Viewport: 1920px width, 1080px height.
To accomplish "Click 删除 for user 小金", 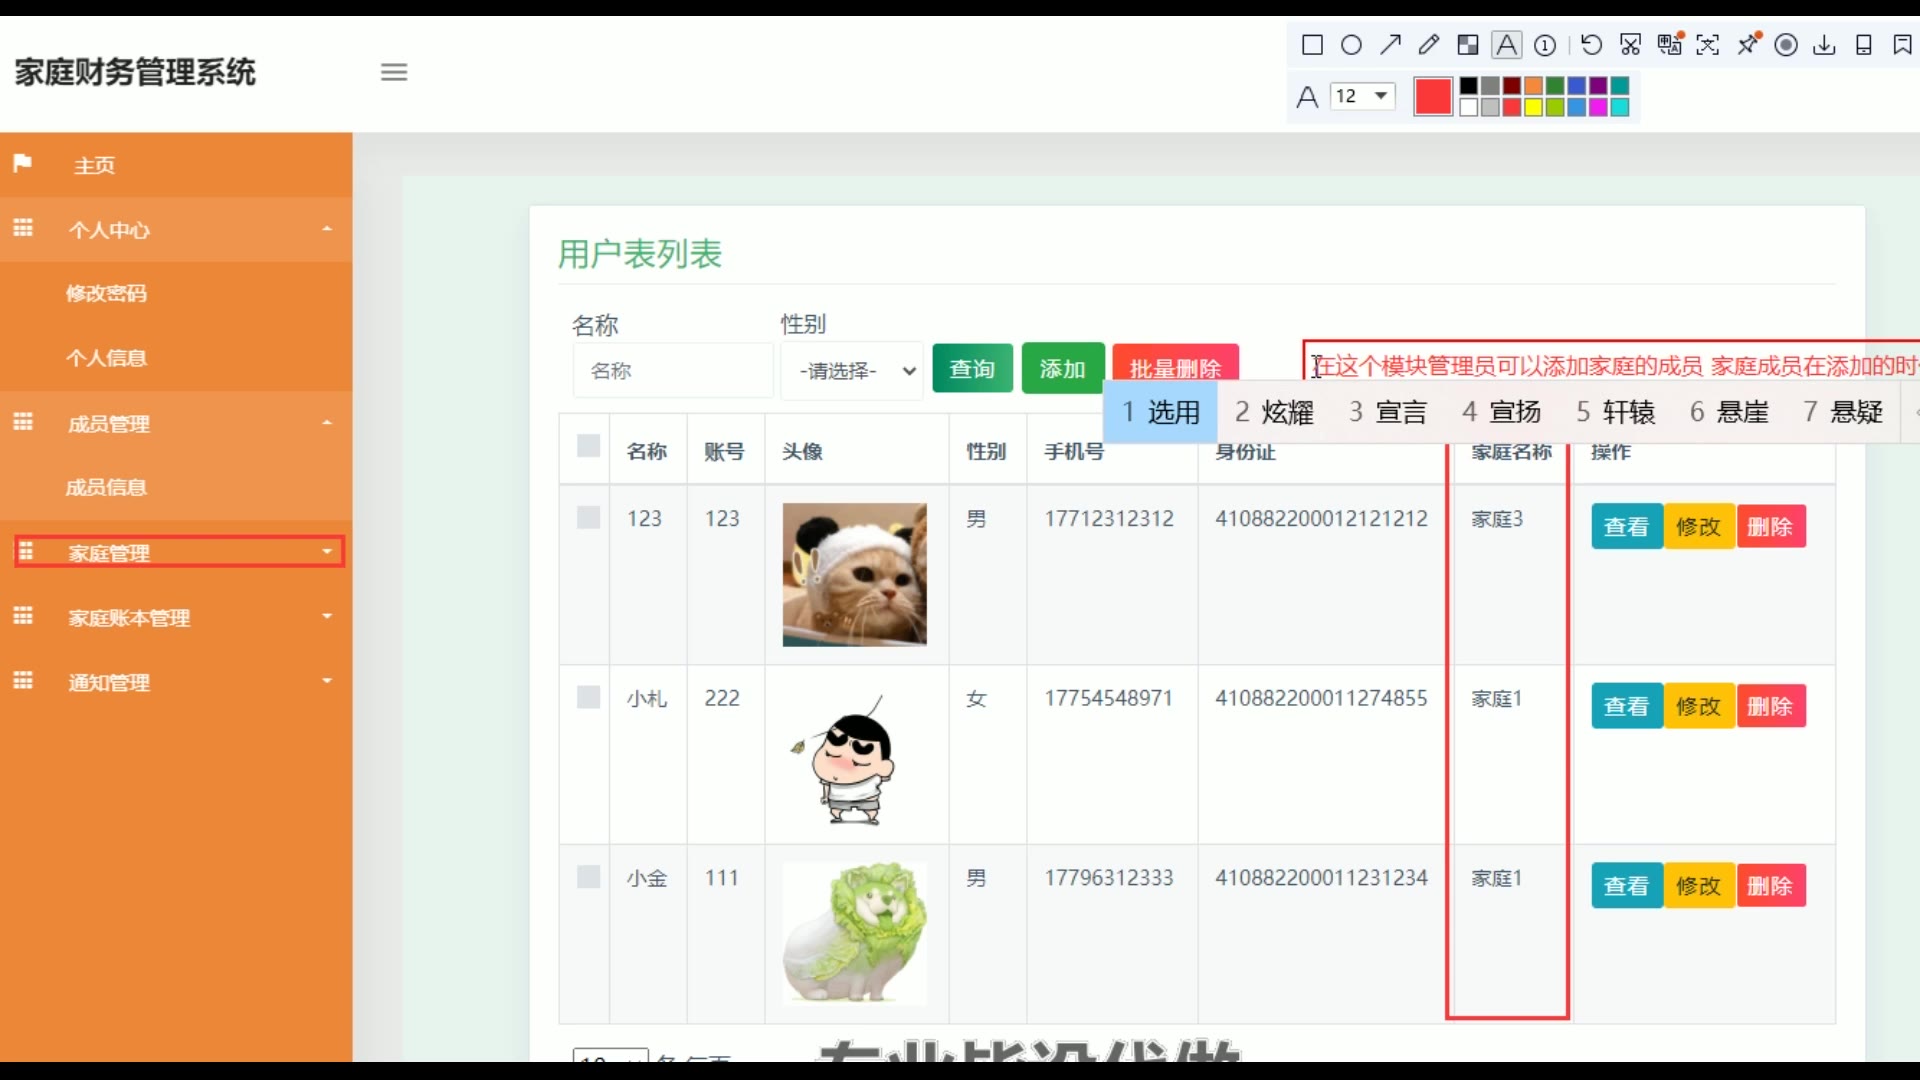I will pos(1770,885).
